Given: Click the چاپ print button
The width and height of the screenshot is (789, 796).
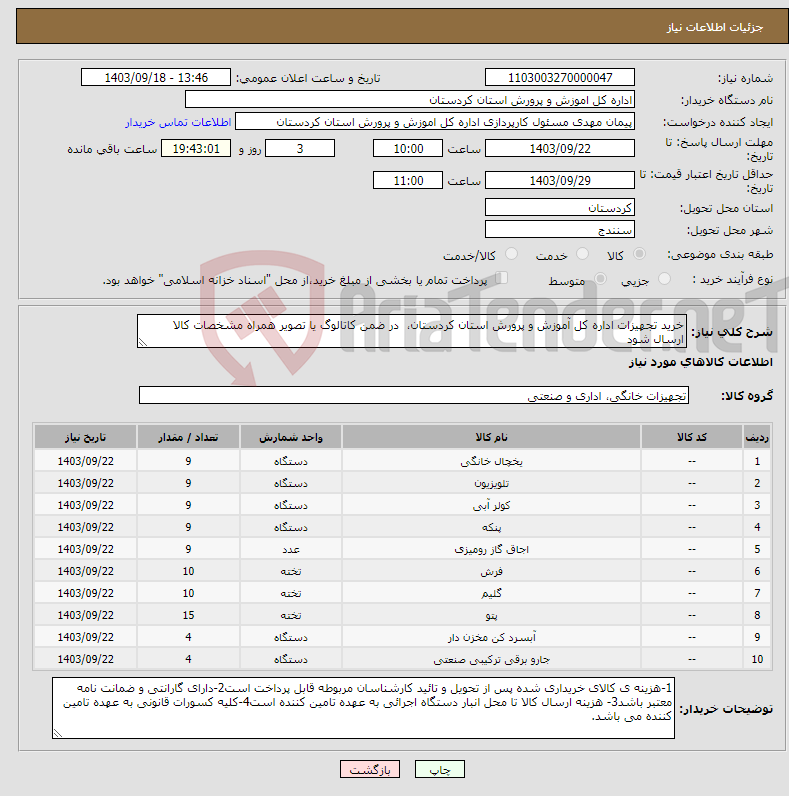Looking at the screenshot, I should [x=440, y=770].
